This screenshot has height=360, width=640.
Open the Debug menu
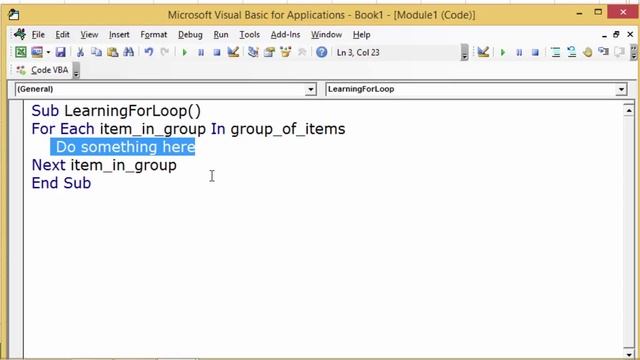tap(190, 35)
